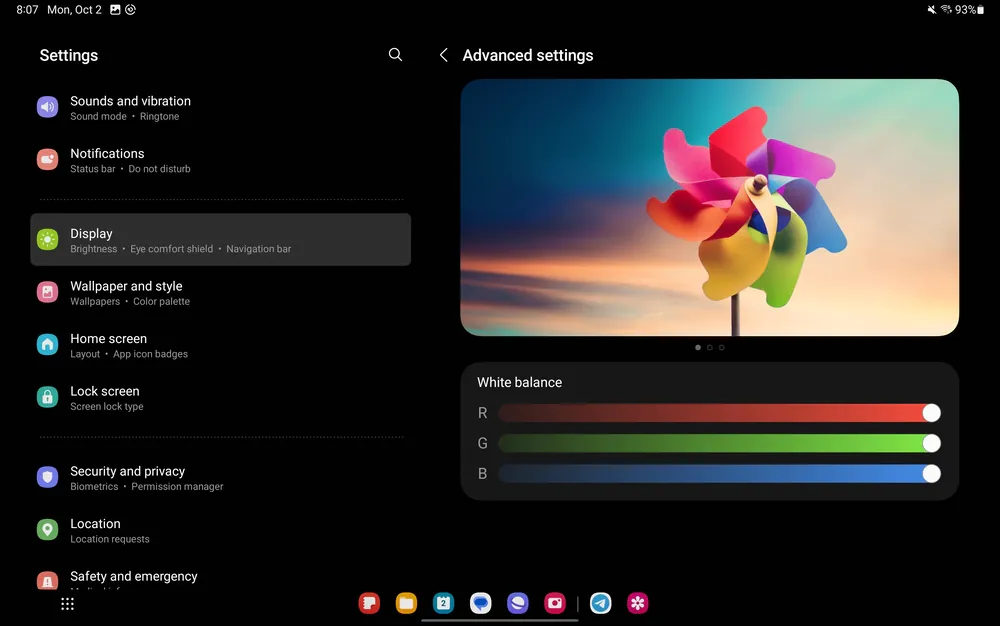This screenshot has height=626, width=1000.
Task: Open the app drawer grid icon
Action: [68, 604]
